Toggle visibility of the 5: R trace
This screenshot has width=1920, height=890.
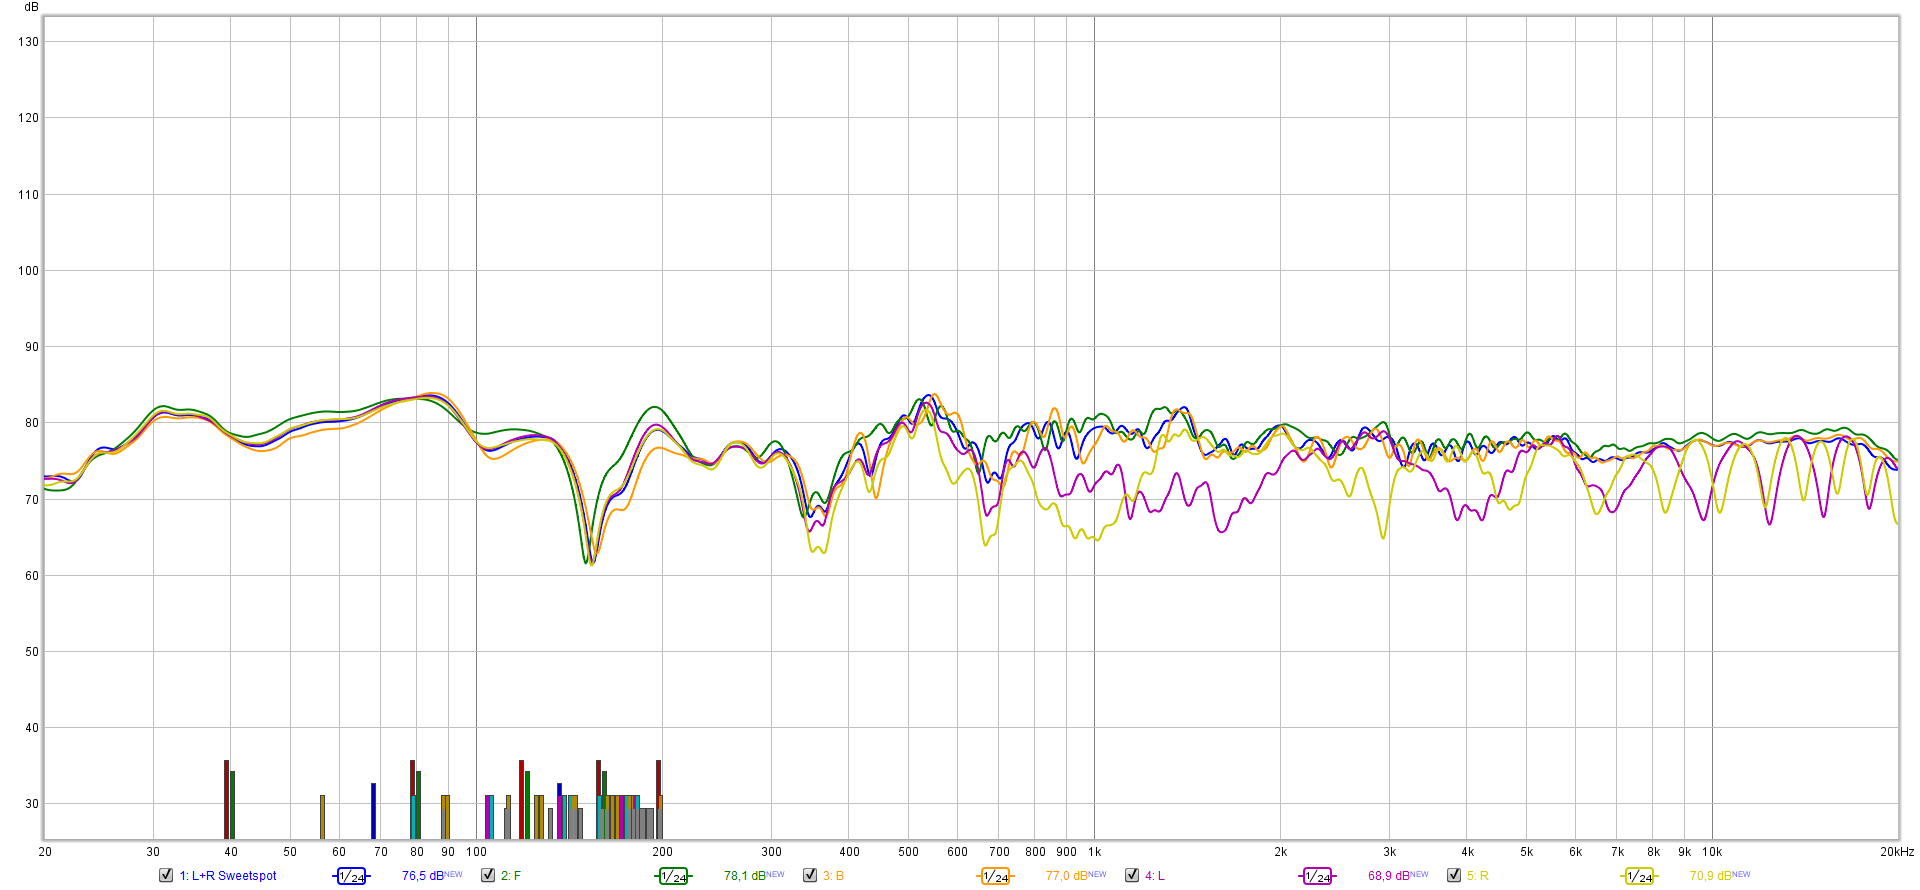(1454, 875)
